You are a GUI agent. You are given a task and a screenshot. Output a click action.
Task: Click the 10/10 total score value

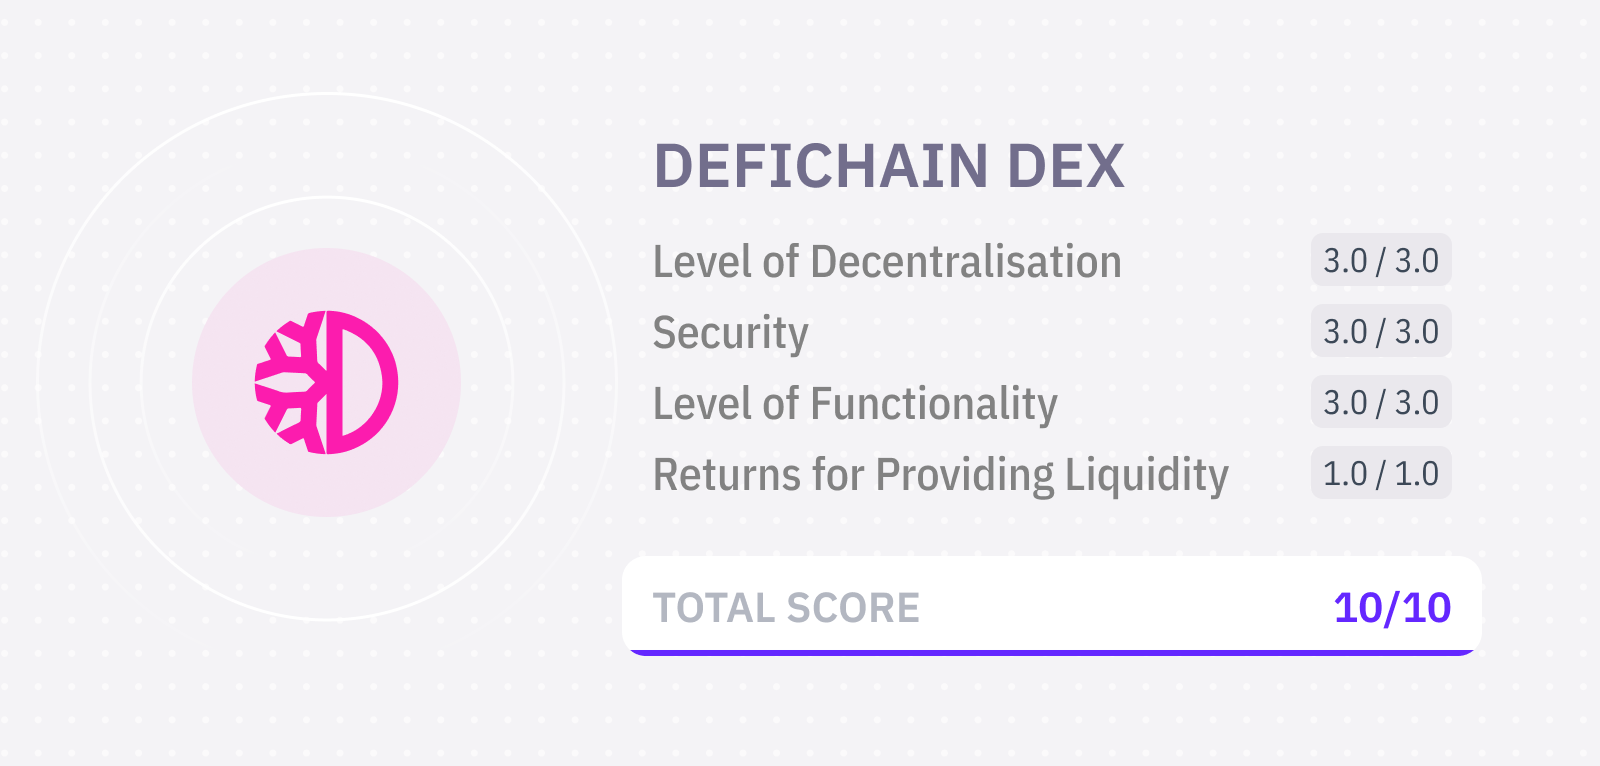pyautogui.click(x=1392, y=608)
